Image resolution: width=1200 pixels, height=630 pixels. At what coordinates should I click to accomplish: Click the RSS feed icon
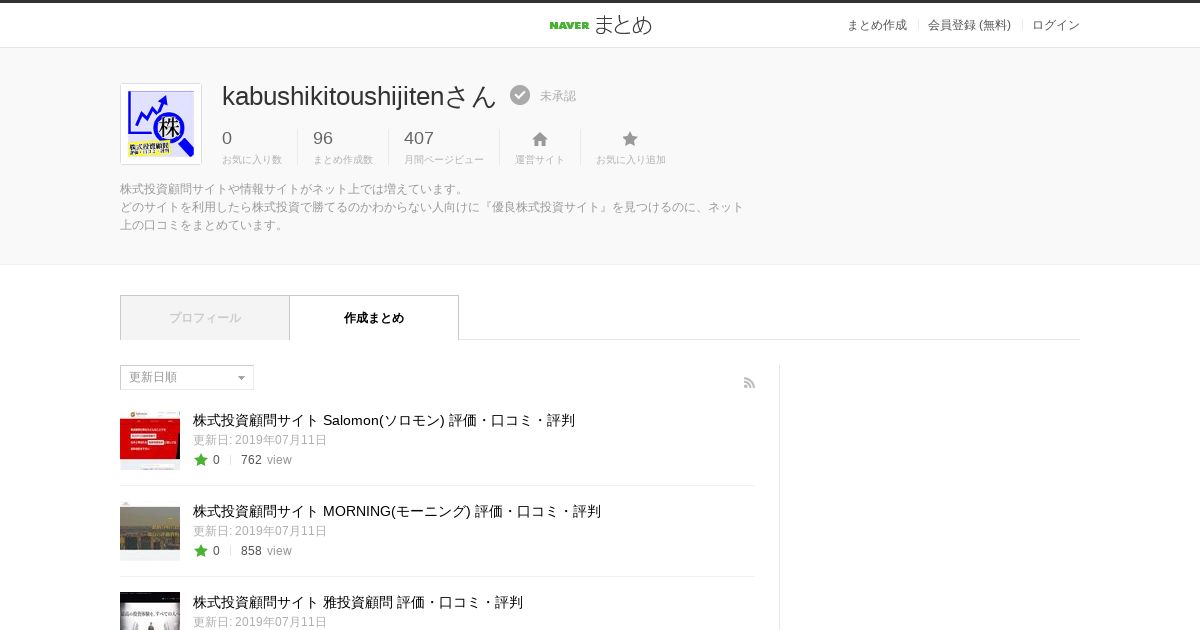(749, 383)
